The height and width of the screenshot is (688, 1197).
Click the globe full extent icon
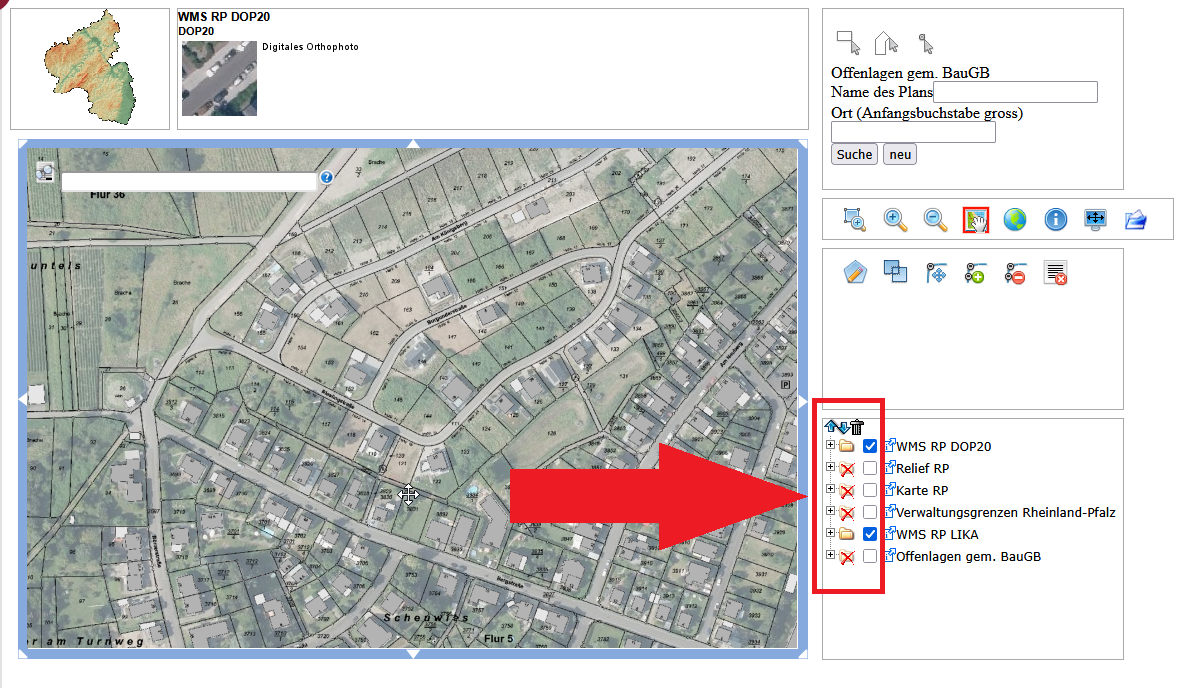(1015, 220)
